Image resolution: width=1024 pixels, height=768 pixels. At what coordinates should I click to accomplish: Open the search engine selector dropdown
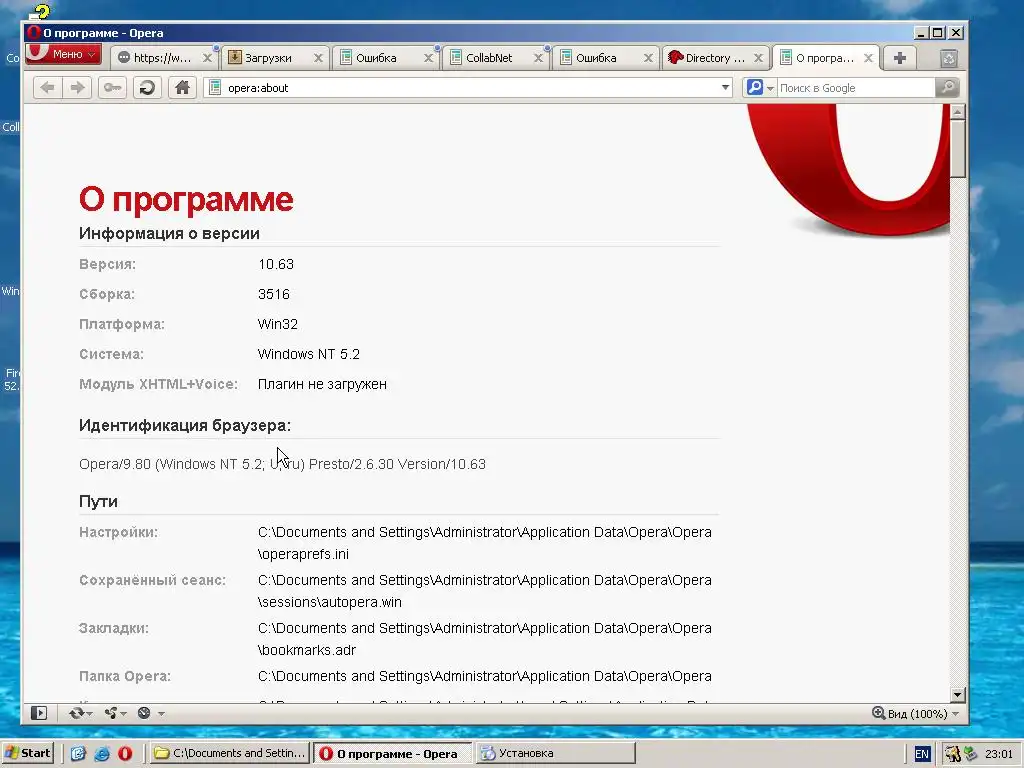click(760, 88)
